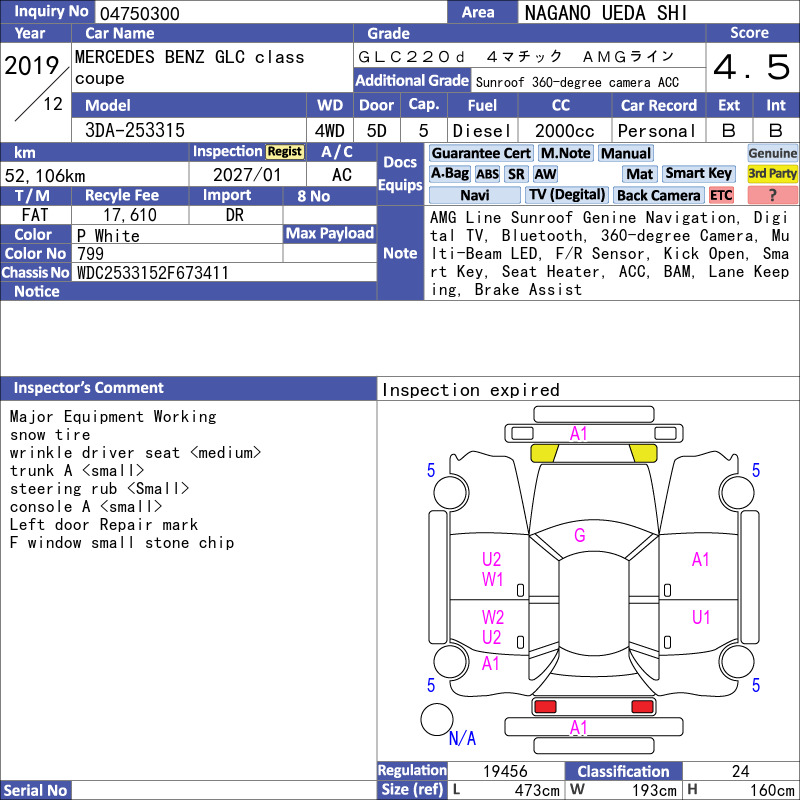Click the empty Max Payload field
The height and width of the screenshot is (800, 800).
pyautogui.click(x=330, y=253)
